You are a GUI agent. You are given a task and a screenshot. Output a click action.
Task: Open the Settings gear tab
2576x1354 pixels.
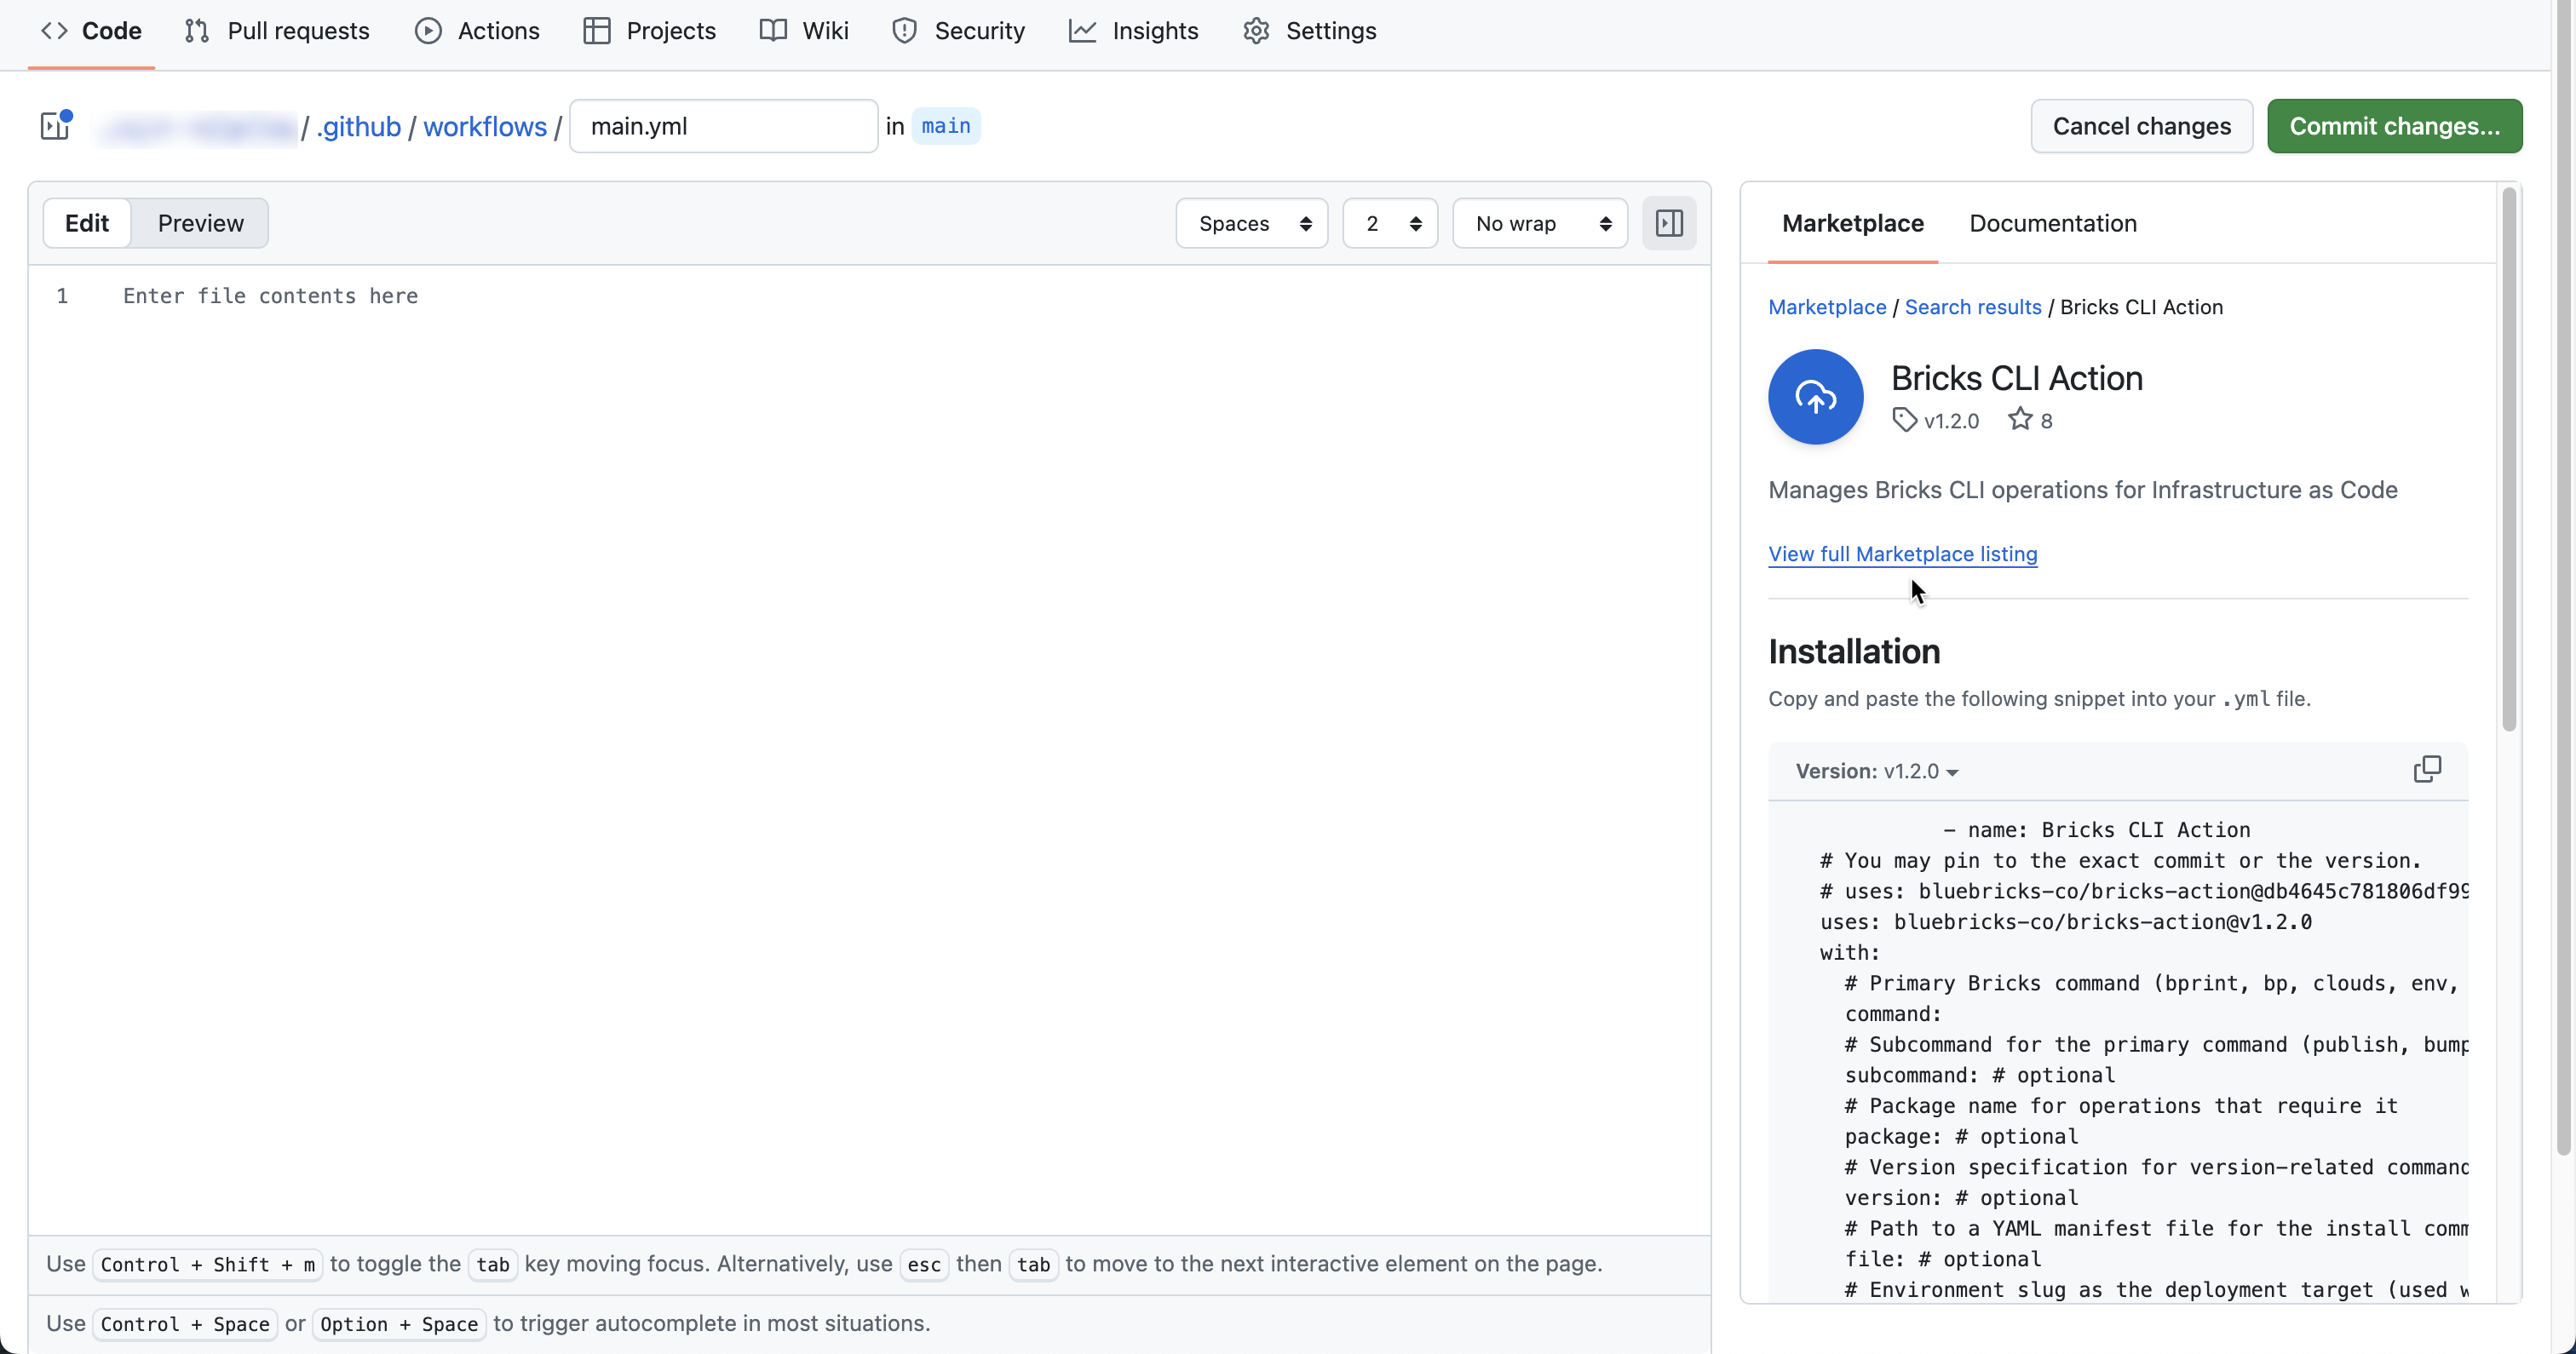[x=1309, y=31]
